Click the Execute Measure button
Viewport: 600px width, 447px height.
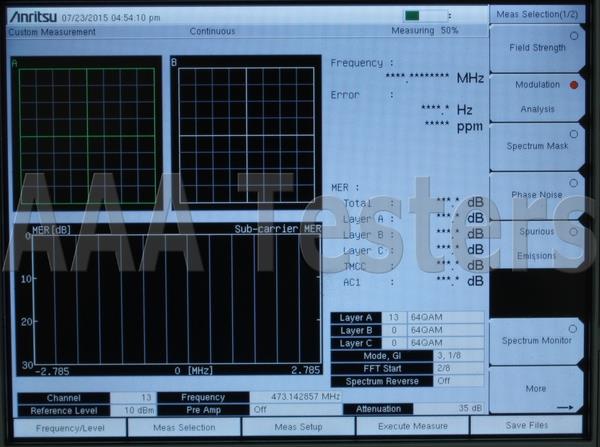[412, 426]
